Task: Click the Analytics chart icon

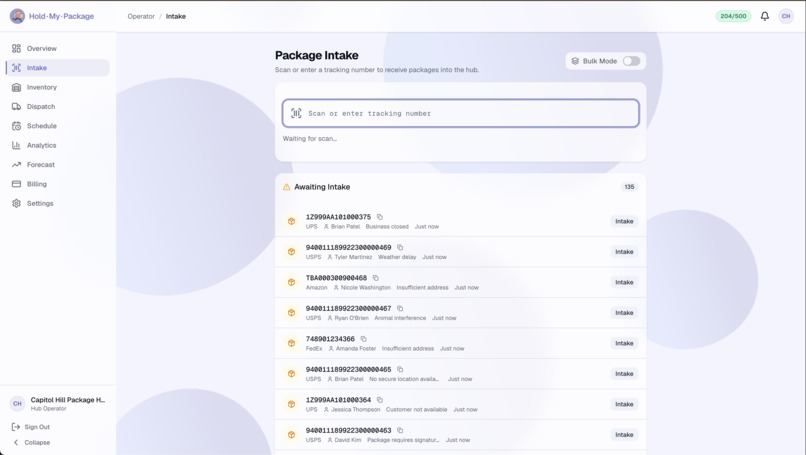Action: [x=16, y=145]
